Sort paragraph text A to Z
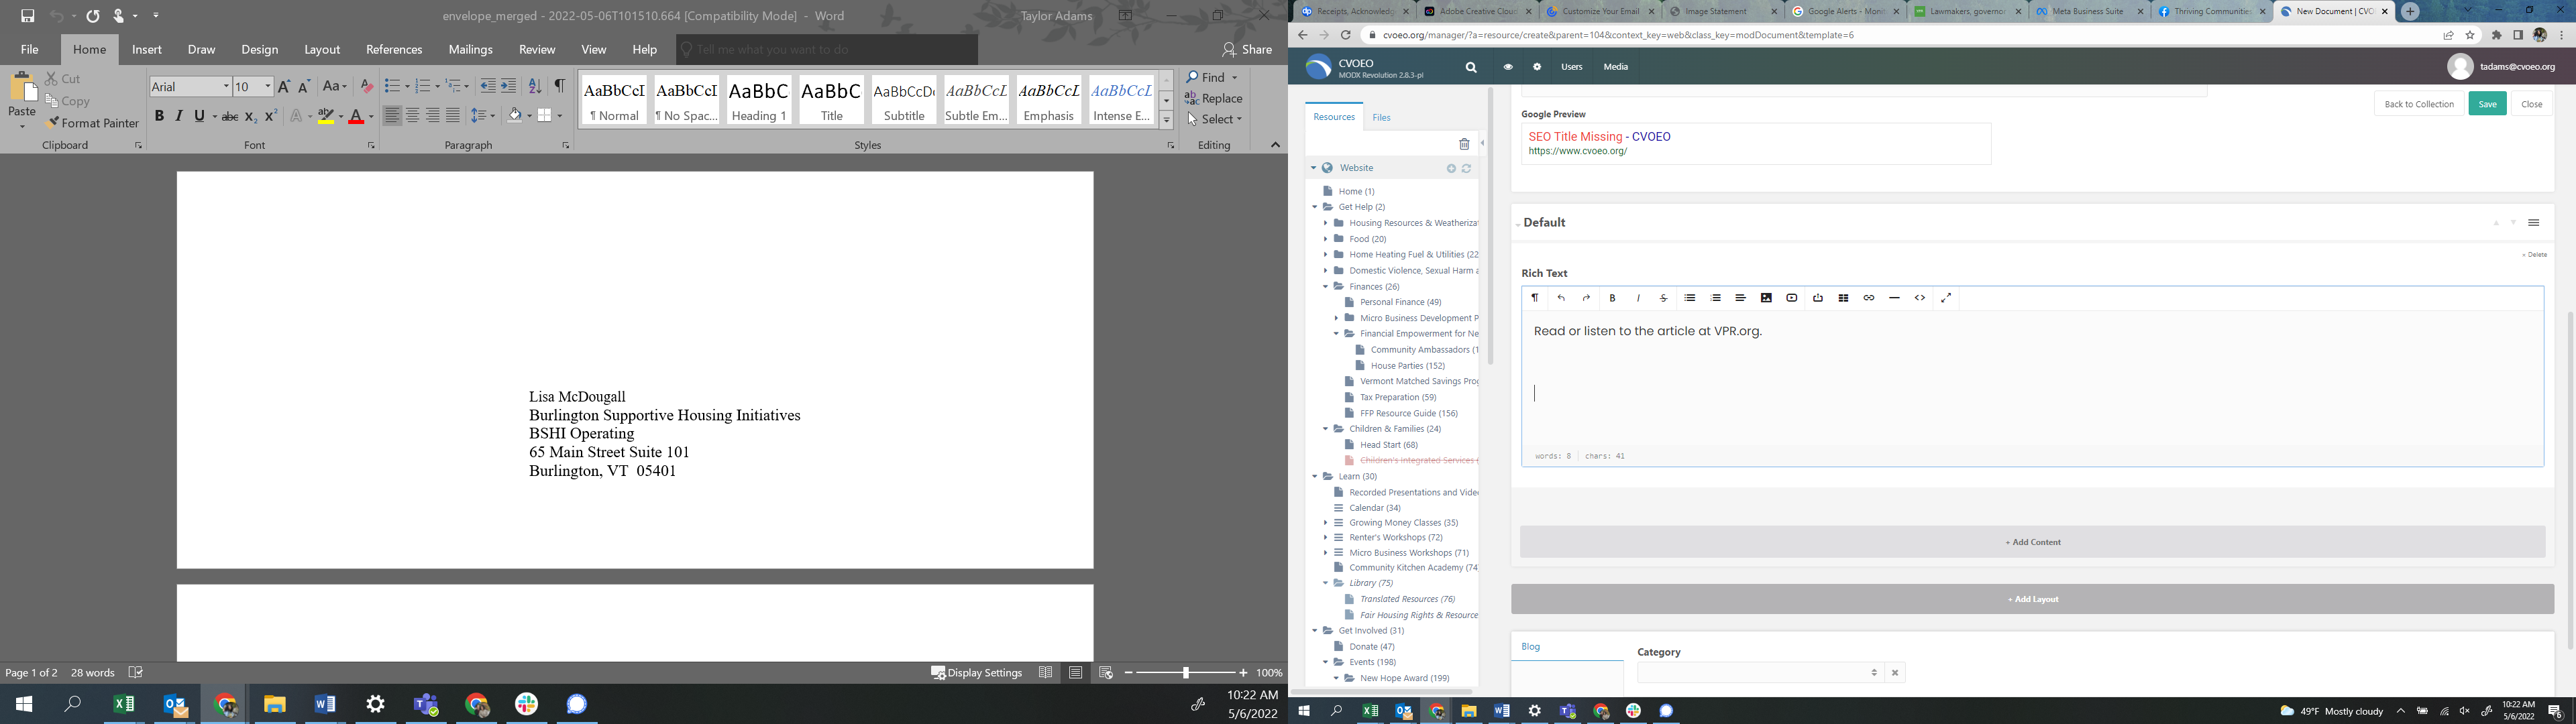 [535, 86]
